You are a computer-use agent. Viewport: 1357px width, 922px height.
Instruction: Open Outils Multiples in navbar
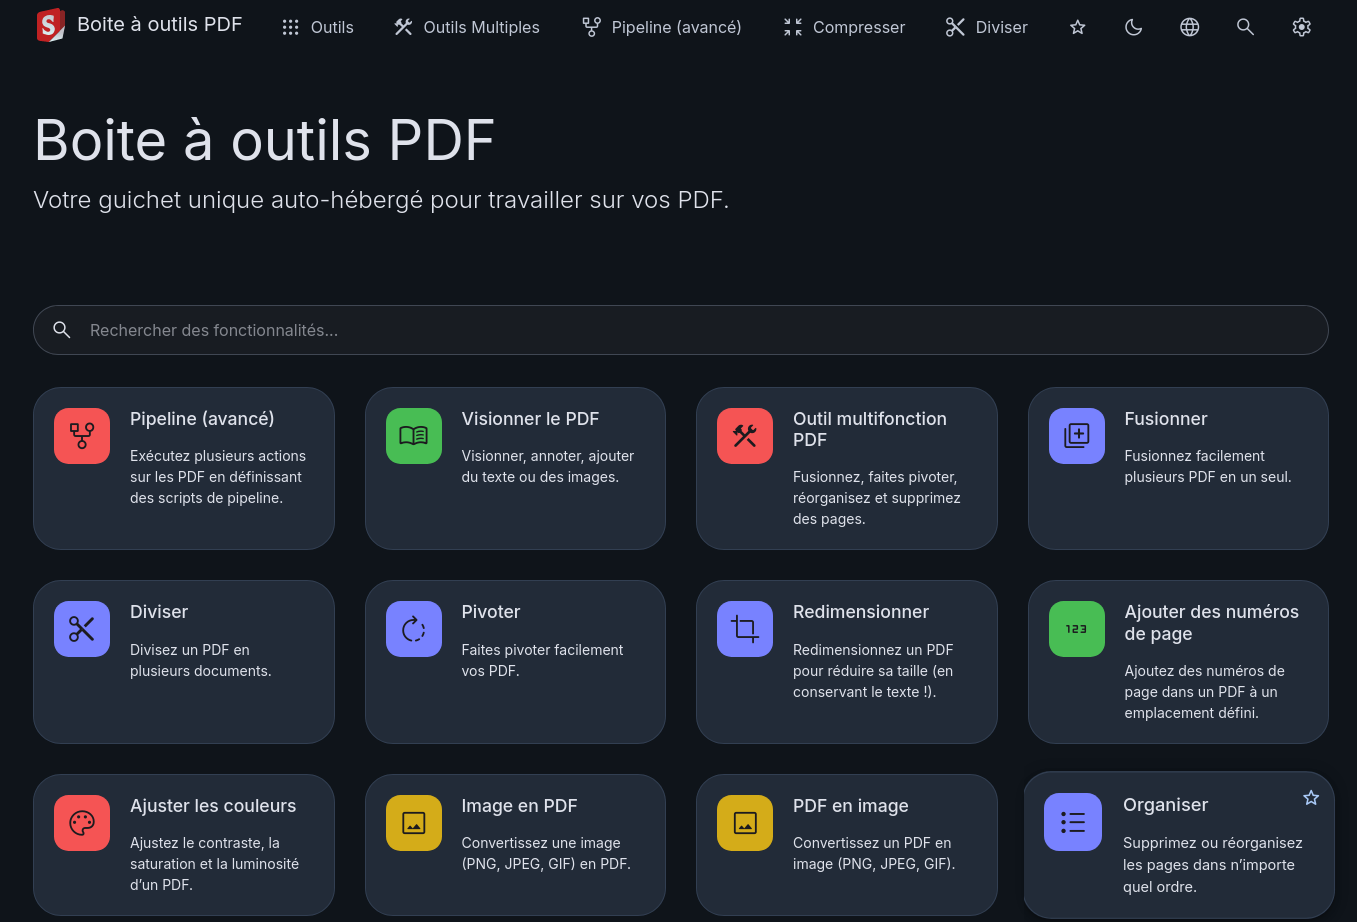[x=467, y=27]
